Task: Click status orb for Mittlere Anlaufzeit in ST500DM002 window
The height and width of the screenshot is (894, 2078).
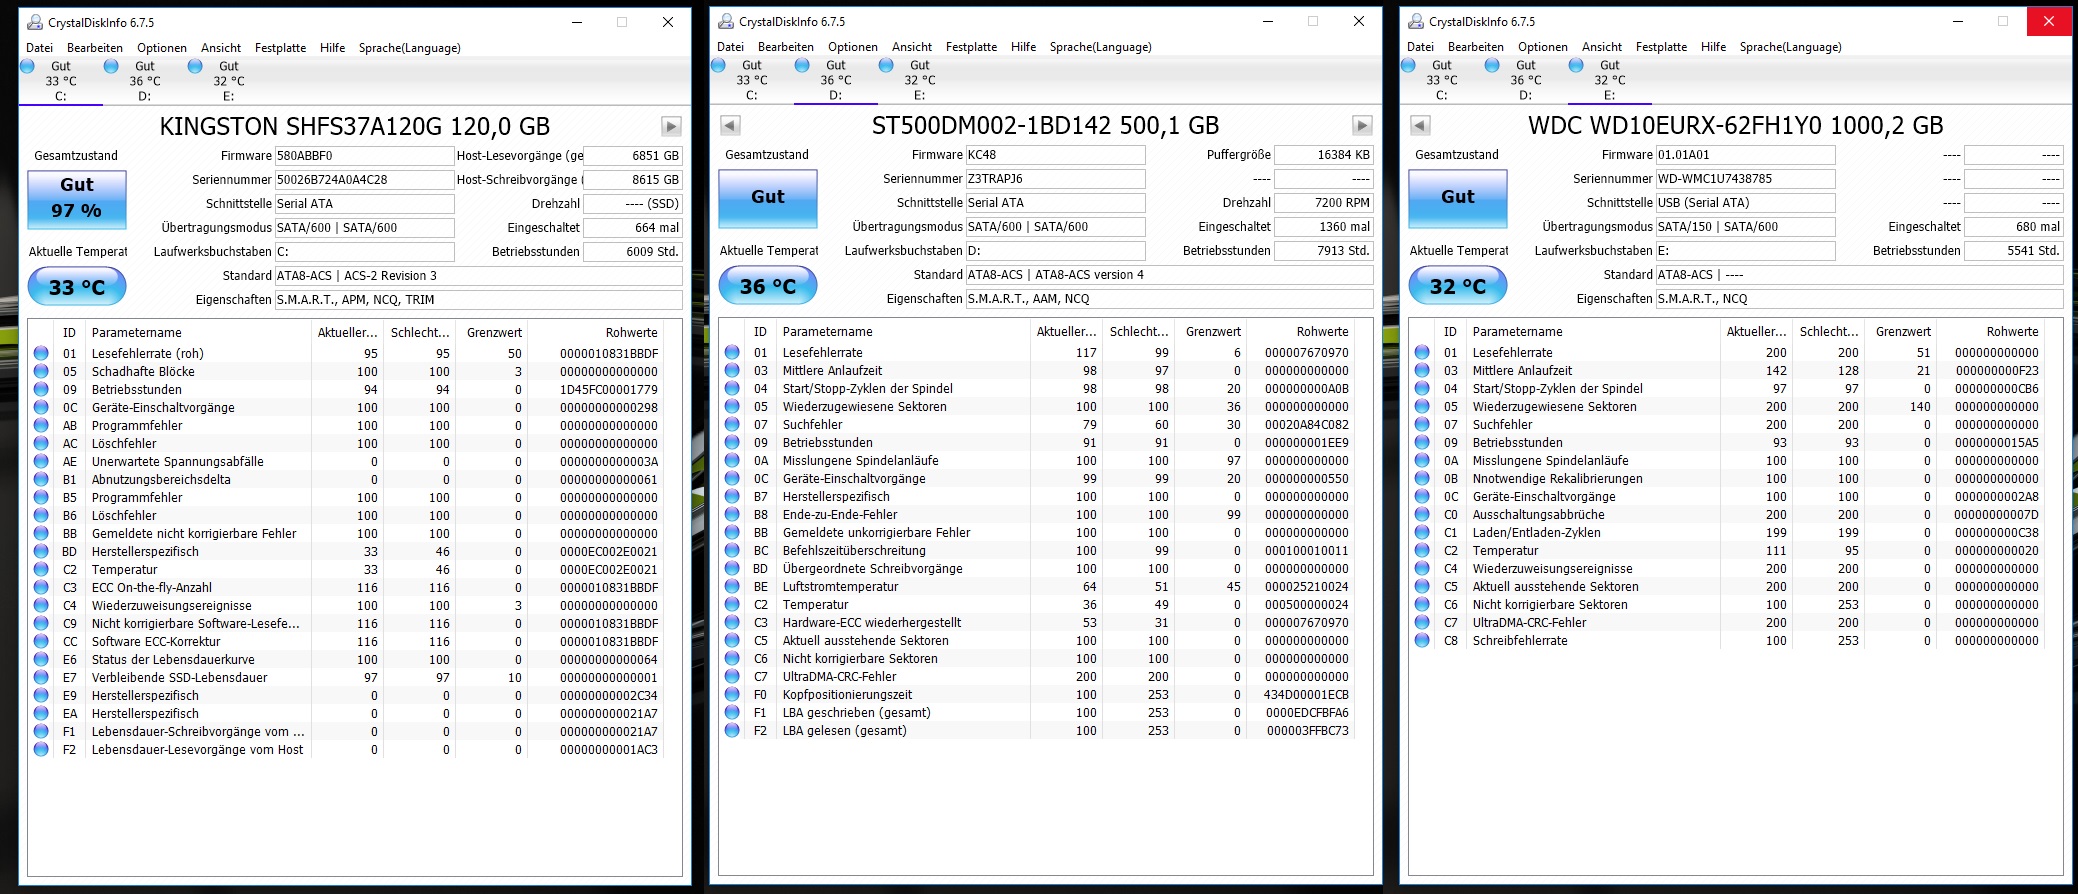Action: pyautogui.click(x=732, y=370)
